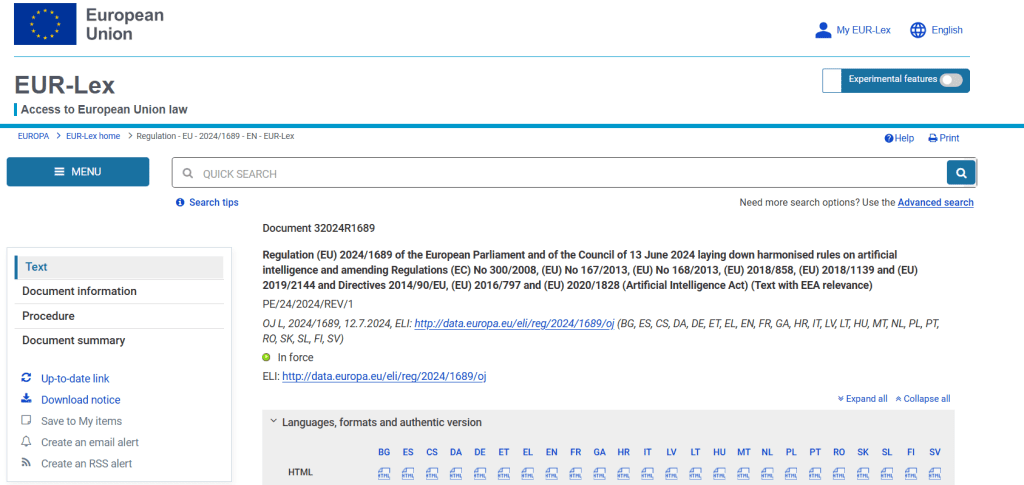The image size is (1024, 485).
Task: Collapse Languages, formats and authentic version section
Action: point(274,422)
